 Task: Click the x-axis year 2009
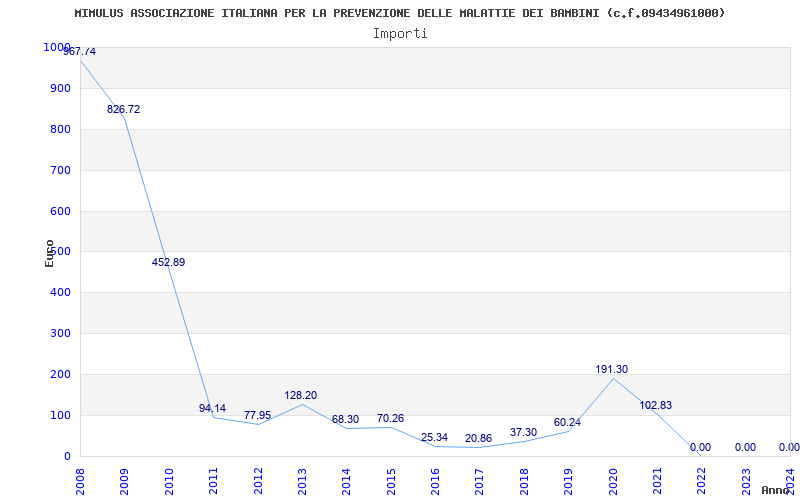click(124, 481)
